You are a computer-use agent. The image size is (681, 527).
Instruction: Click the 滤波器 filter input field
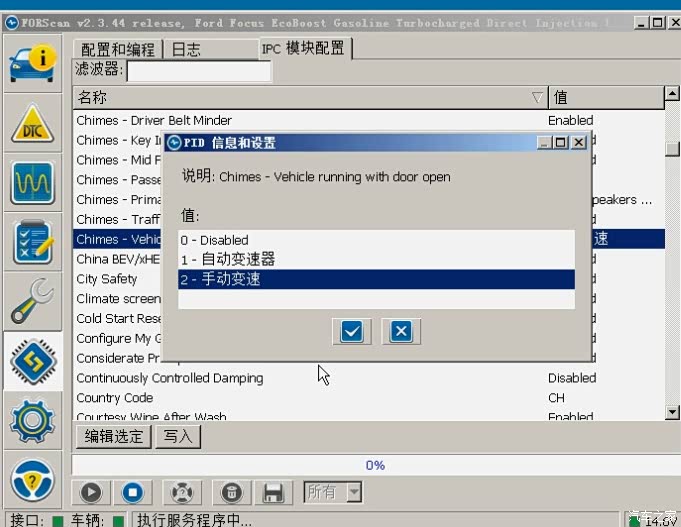pos(198,71)
